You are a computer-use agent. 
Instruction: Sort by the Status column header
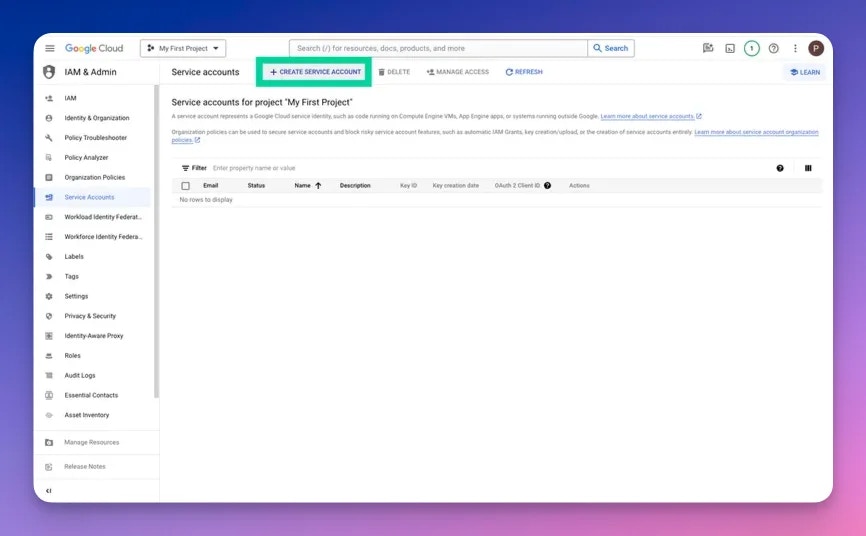click(256, 186)
